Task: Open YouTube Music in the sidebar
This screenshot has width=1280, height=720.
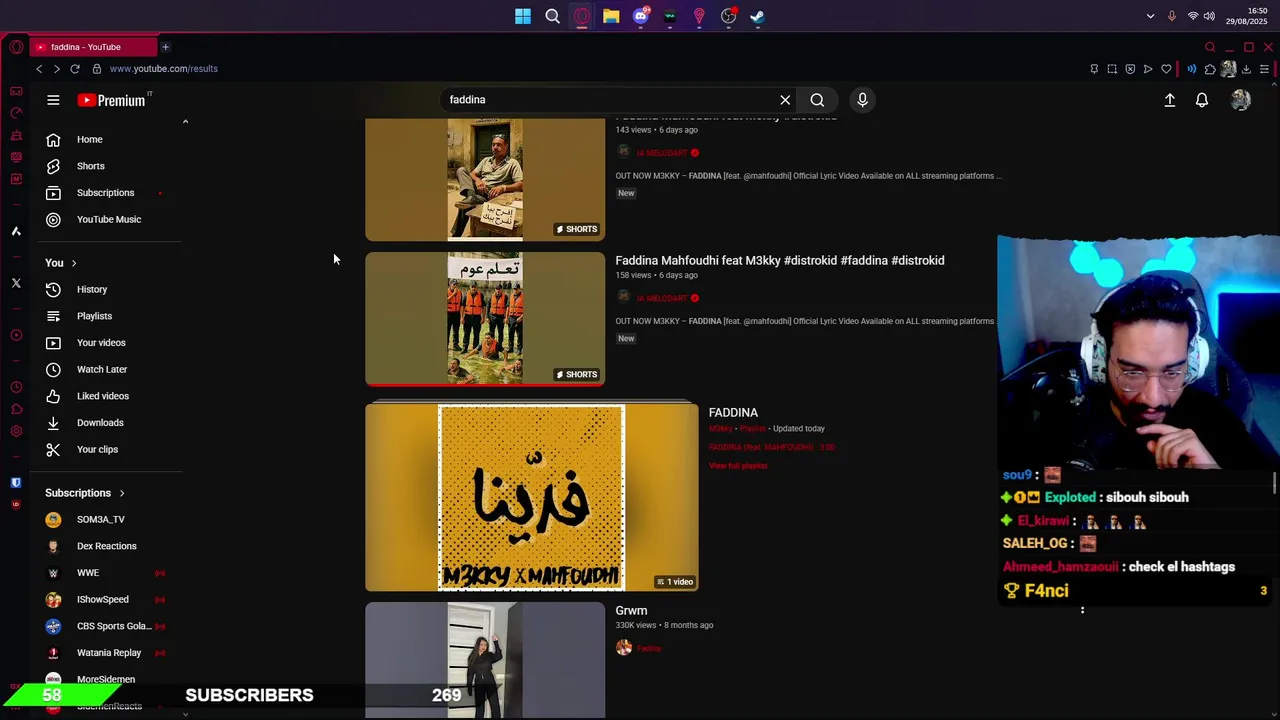Action: [x=110, y=219]
